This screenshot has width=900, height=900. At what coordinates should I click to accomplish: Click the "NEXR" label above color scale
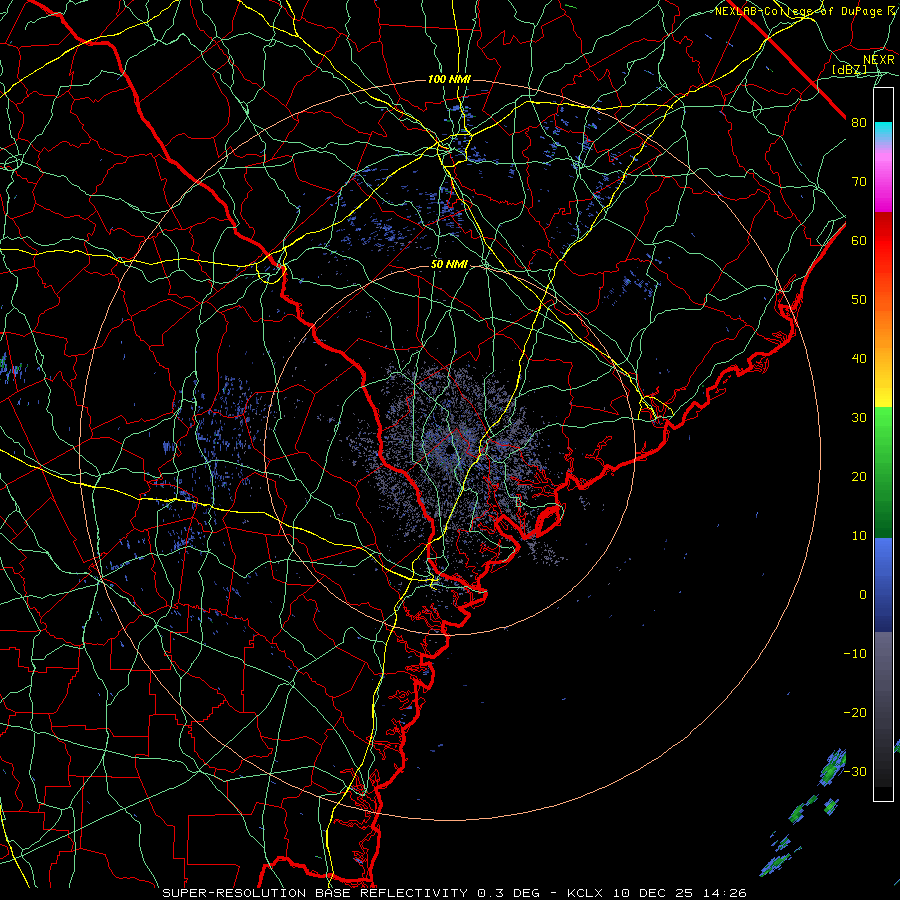click(879, 59)
